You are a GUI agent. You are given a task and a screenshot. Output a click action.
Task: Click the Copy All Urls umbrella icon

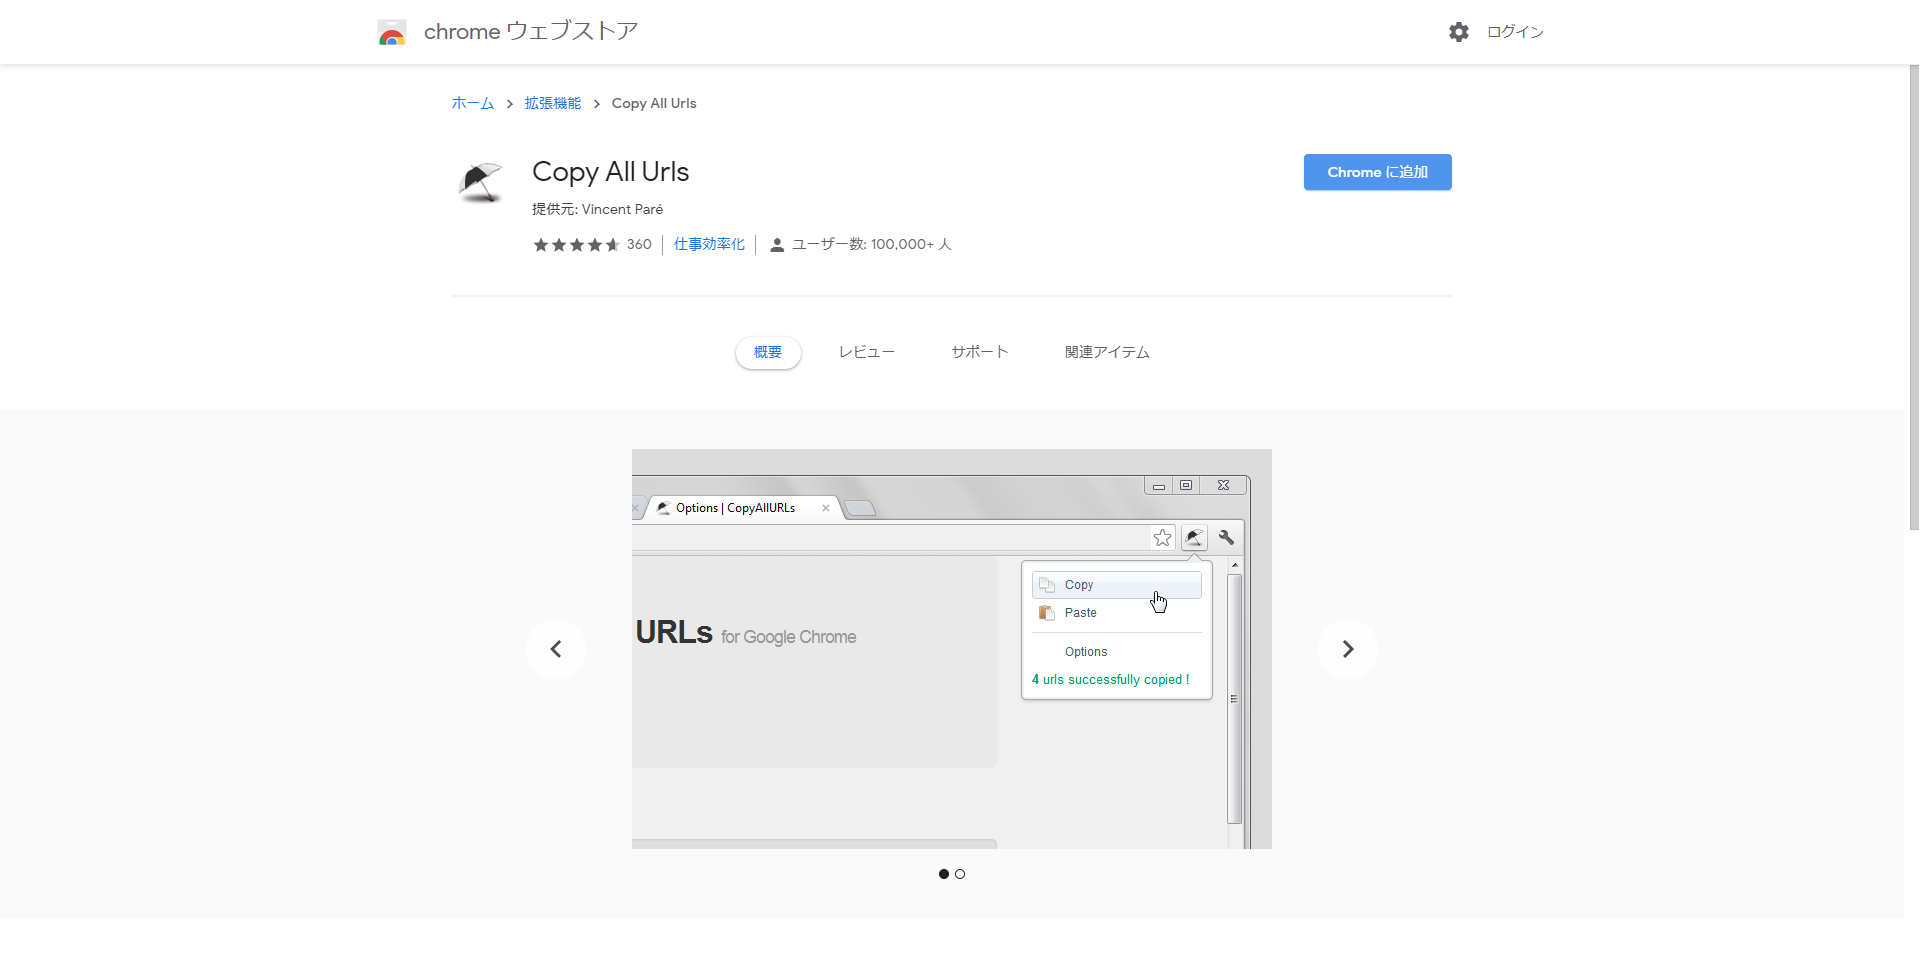click(x=481, y=183)
